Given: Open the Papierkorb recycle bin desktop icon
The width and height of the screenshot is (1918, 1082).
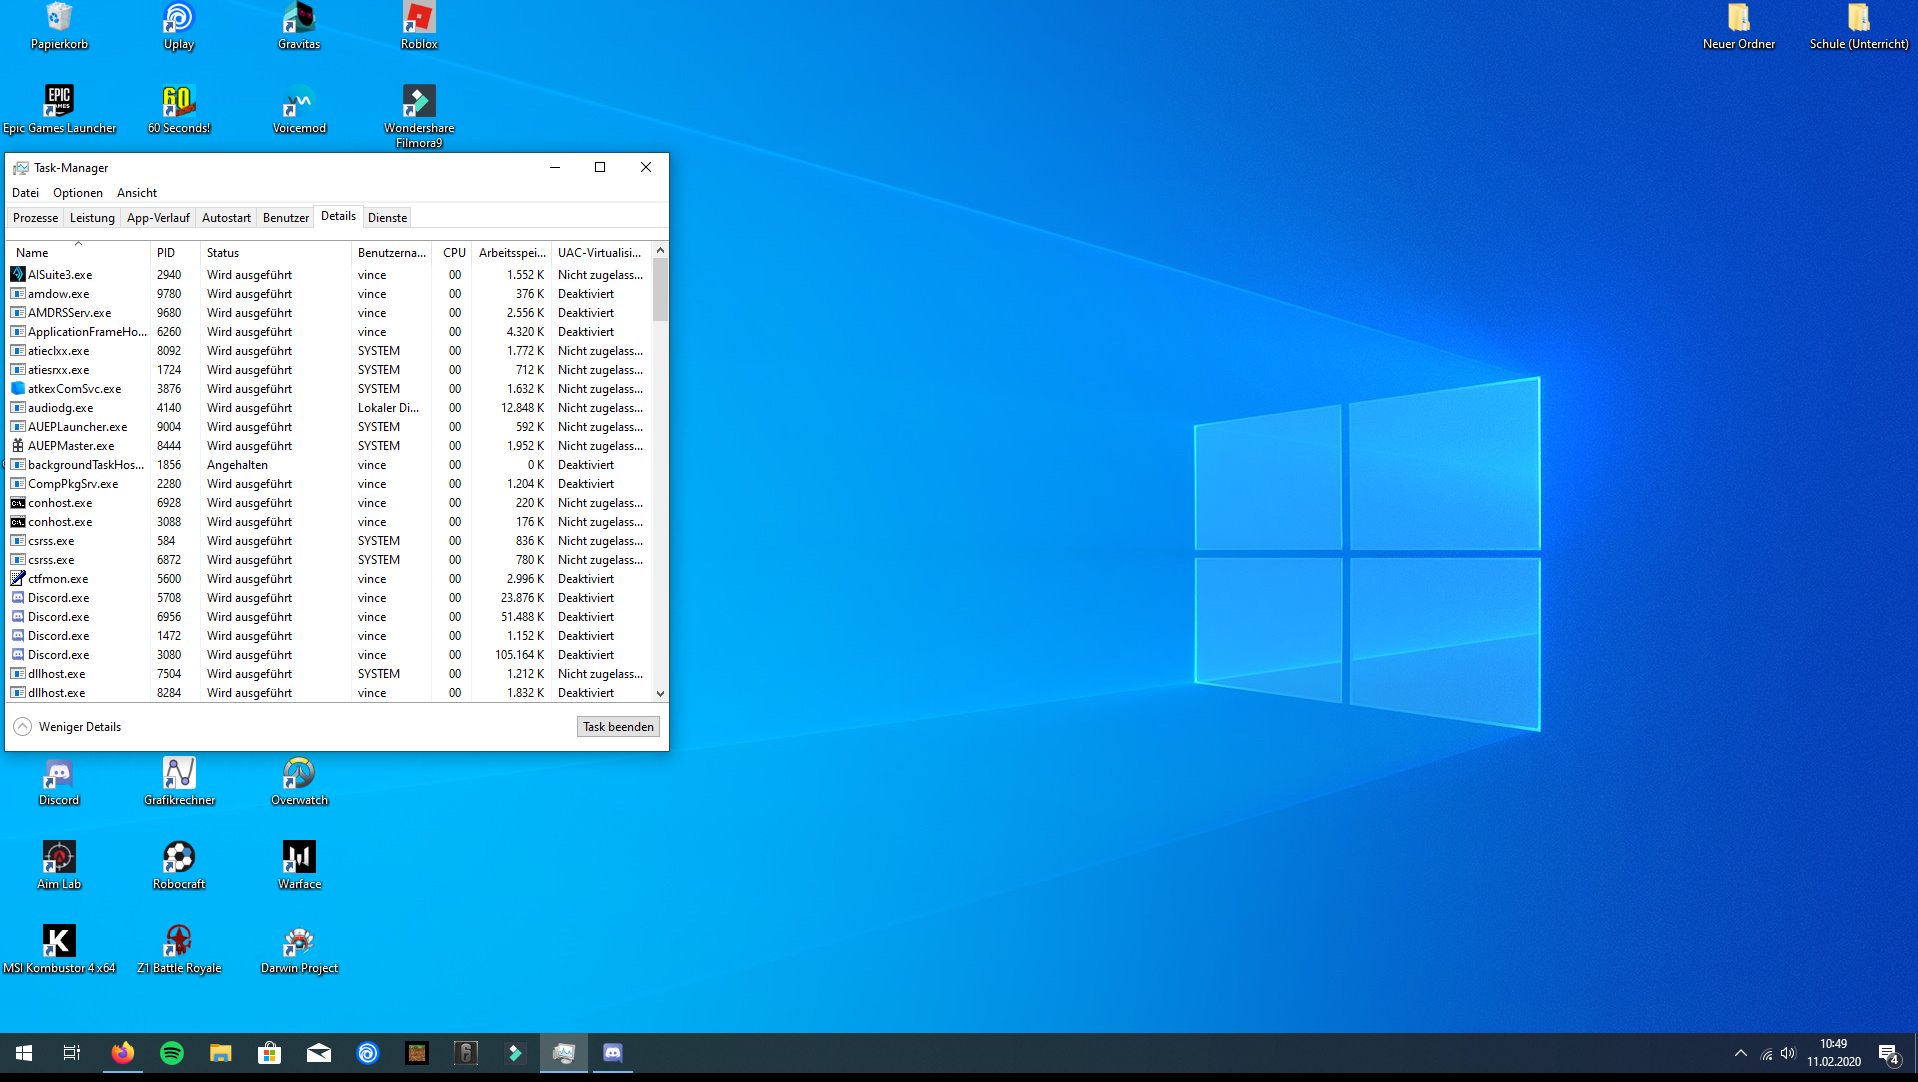Looking at the screenshot, I should tap(59, 26).
